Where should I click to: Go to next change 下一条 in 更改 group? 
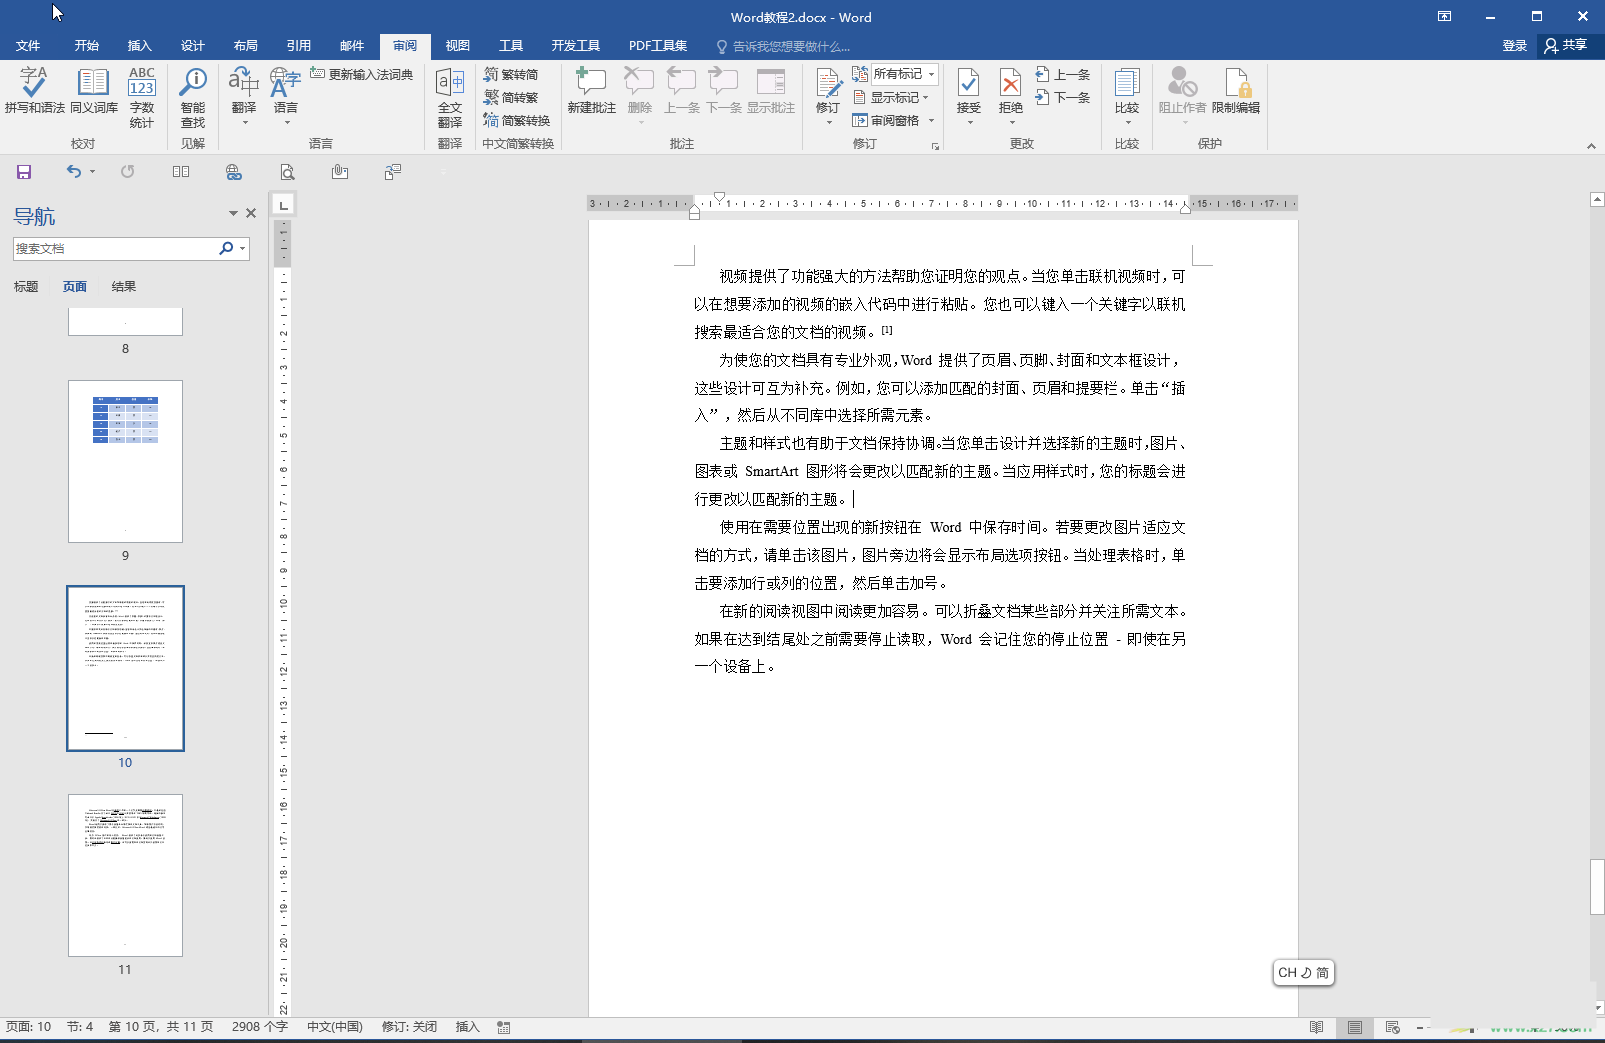[1063, 98]
